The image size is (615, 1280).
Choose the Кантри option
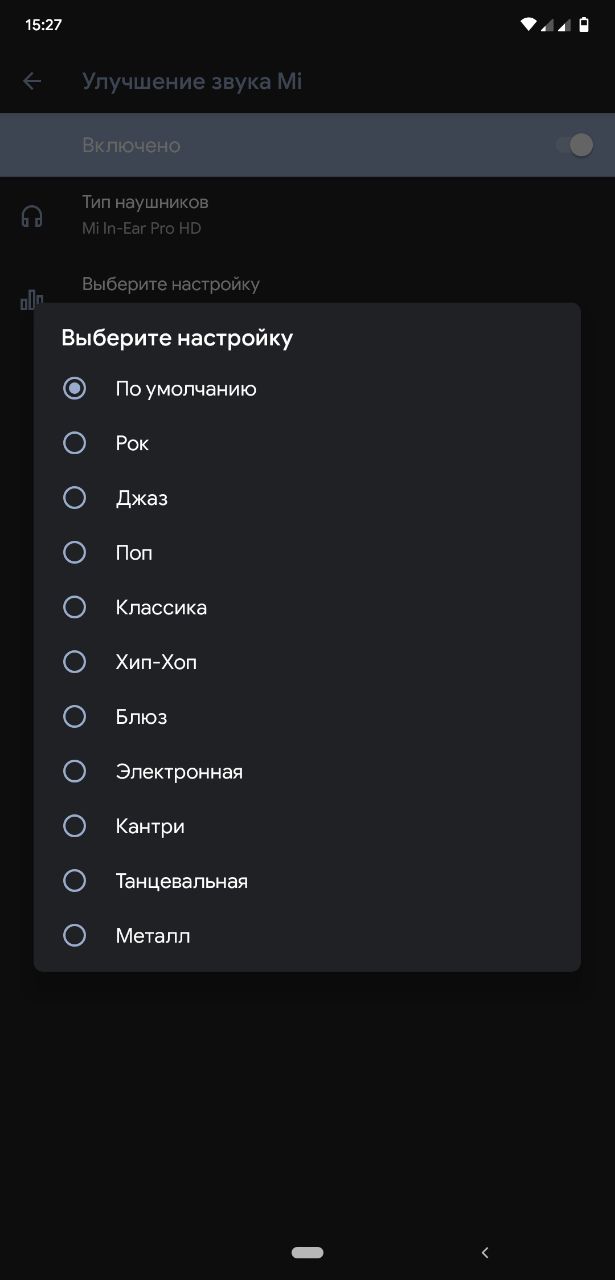click(307, 826)
